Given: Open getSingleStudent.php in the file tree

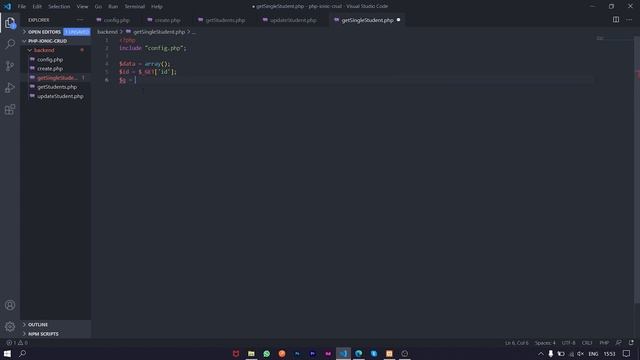Looking at the screenshot, I should [56, 78].
